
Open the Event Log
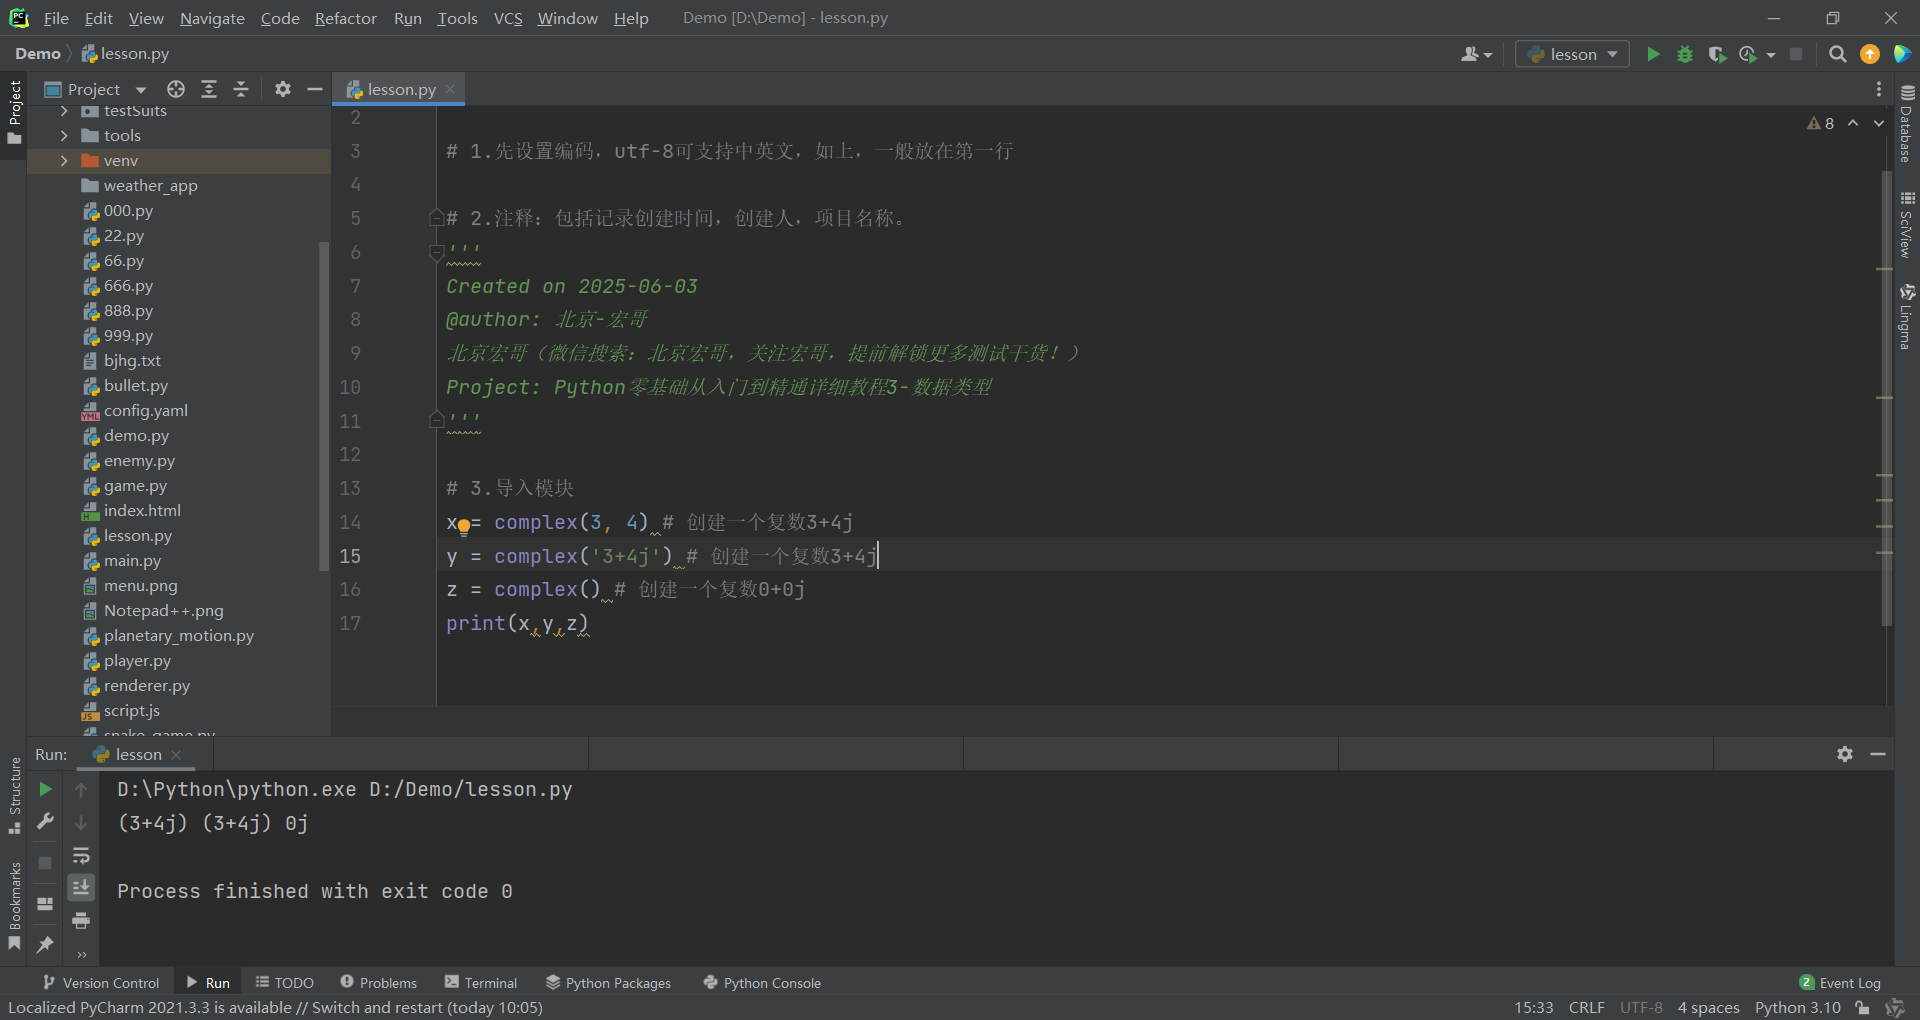(x=1840, y=983)
